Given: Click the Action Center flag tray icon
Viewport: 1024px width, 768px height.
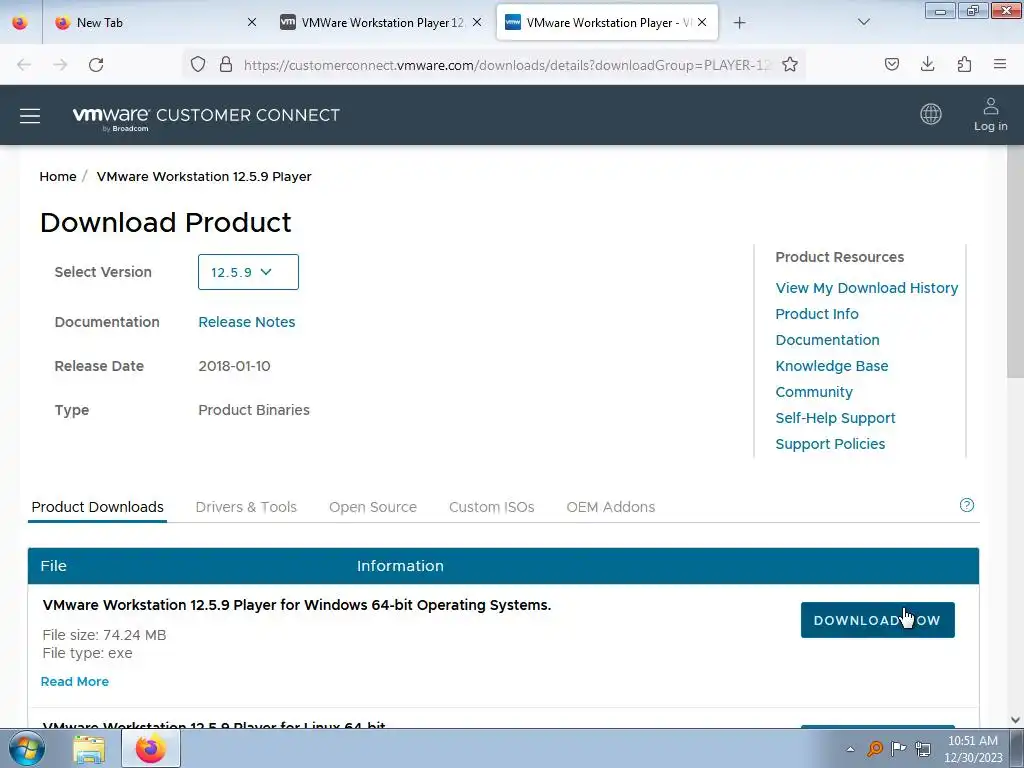Looking at the screenshot, I should point(899,749).
